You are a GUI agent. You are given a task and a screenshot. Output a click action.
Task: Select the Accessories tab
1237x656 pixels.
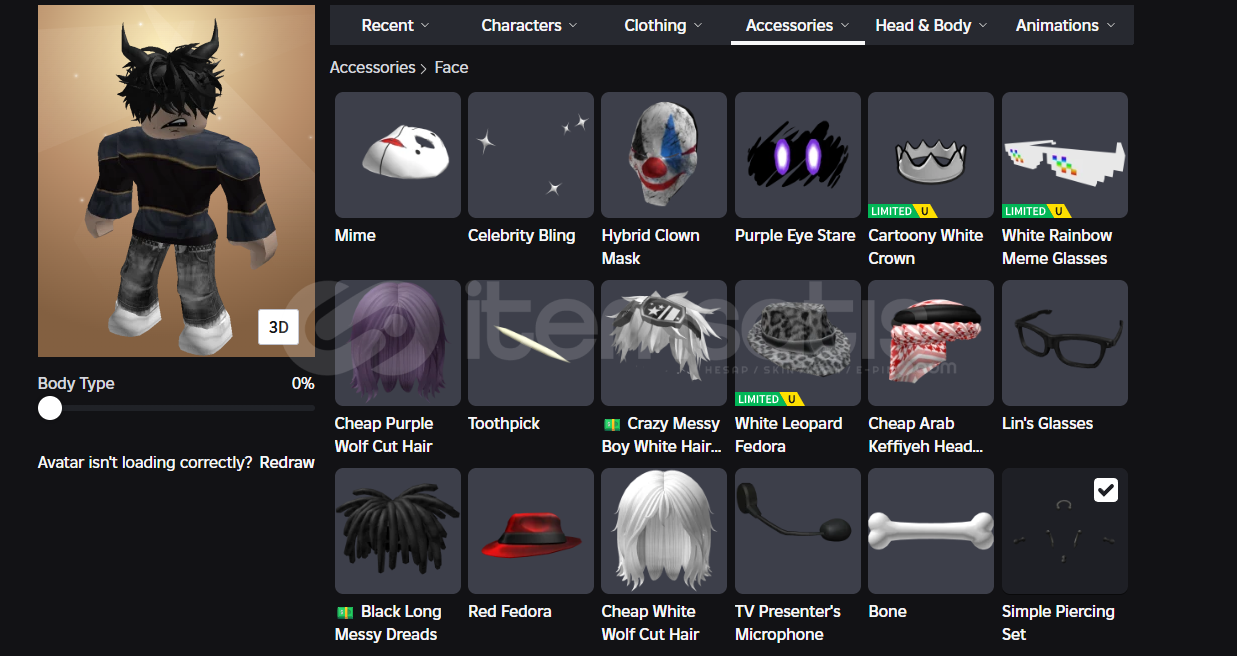798,25
